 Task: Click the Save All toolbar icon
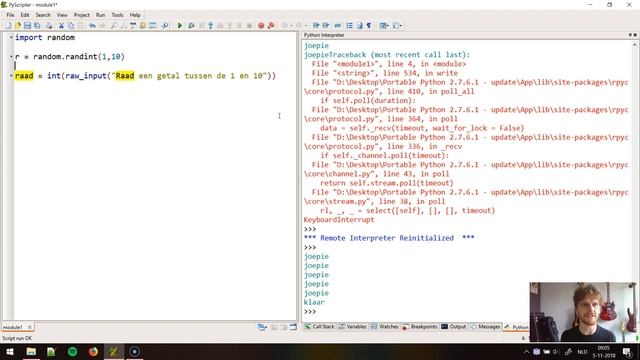click(37, 25)
